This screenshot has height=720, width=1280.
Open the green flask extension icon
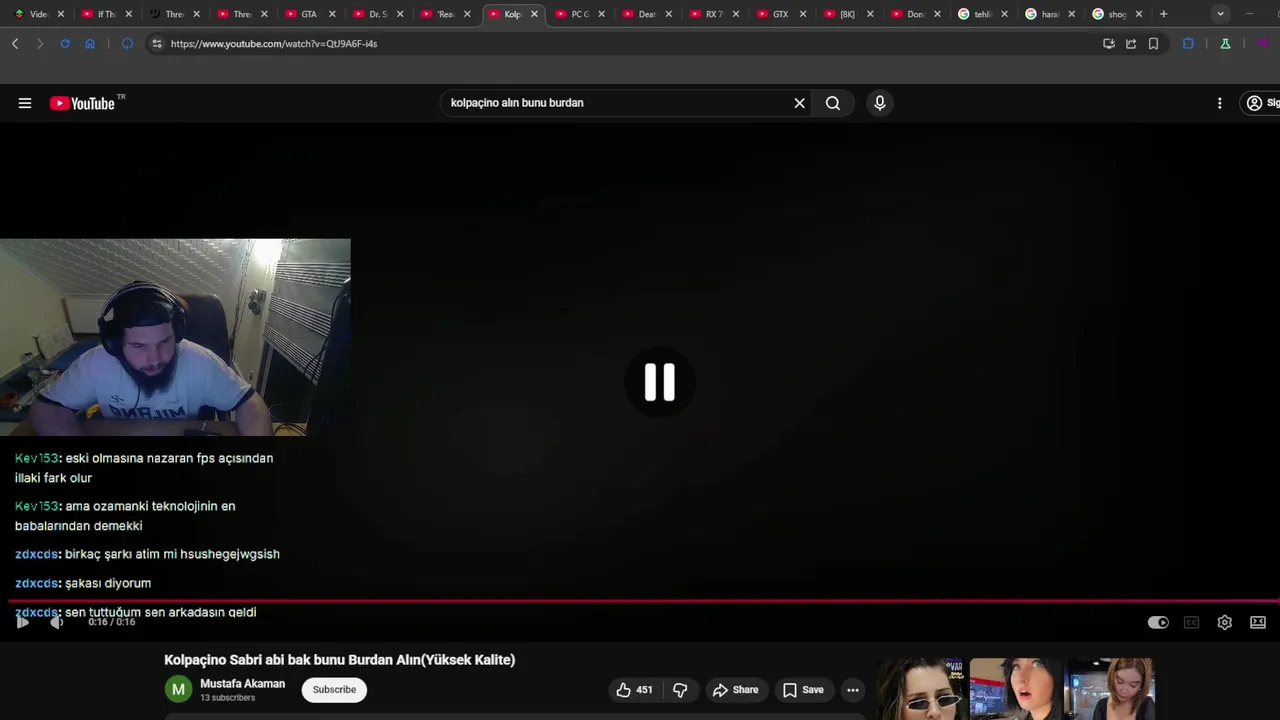(1225, 44)
